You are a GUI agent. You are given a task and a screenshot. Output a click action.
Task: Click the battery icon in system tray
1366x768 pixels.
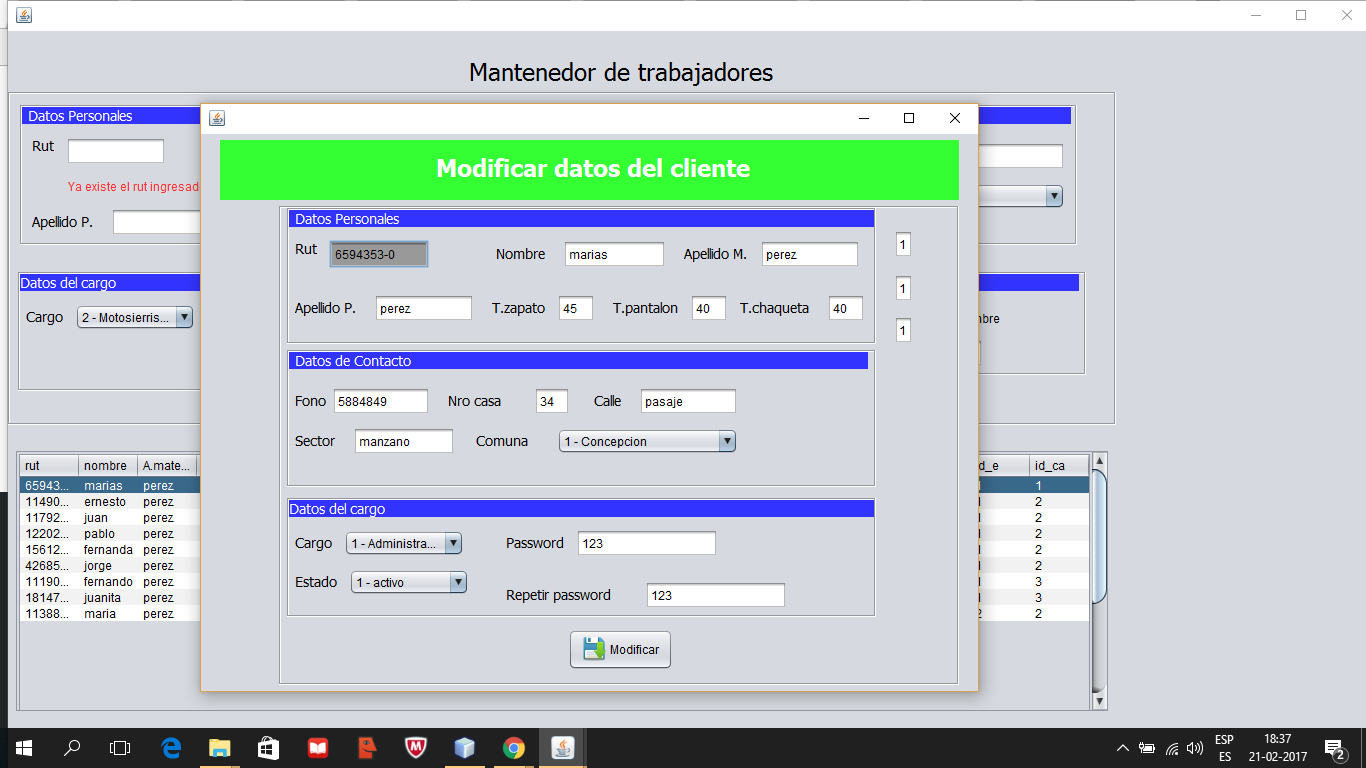point(1147,748)
